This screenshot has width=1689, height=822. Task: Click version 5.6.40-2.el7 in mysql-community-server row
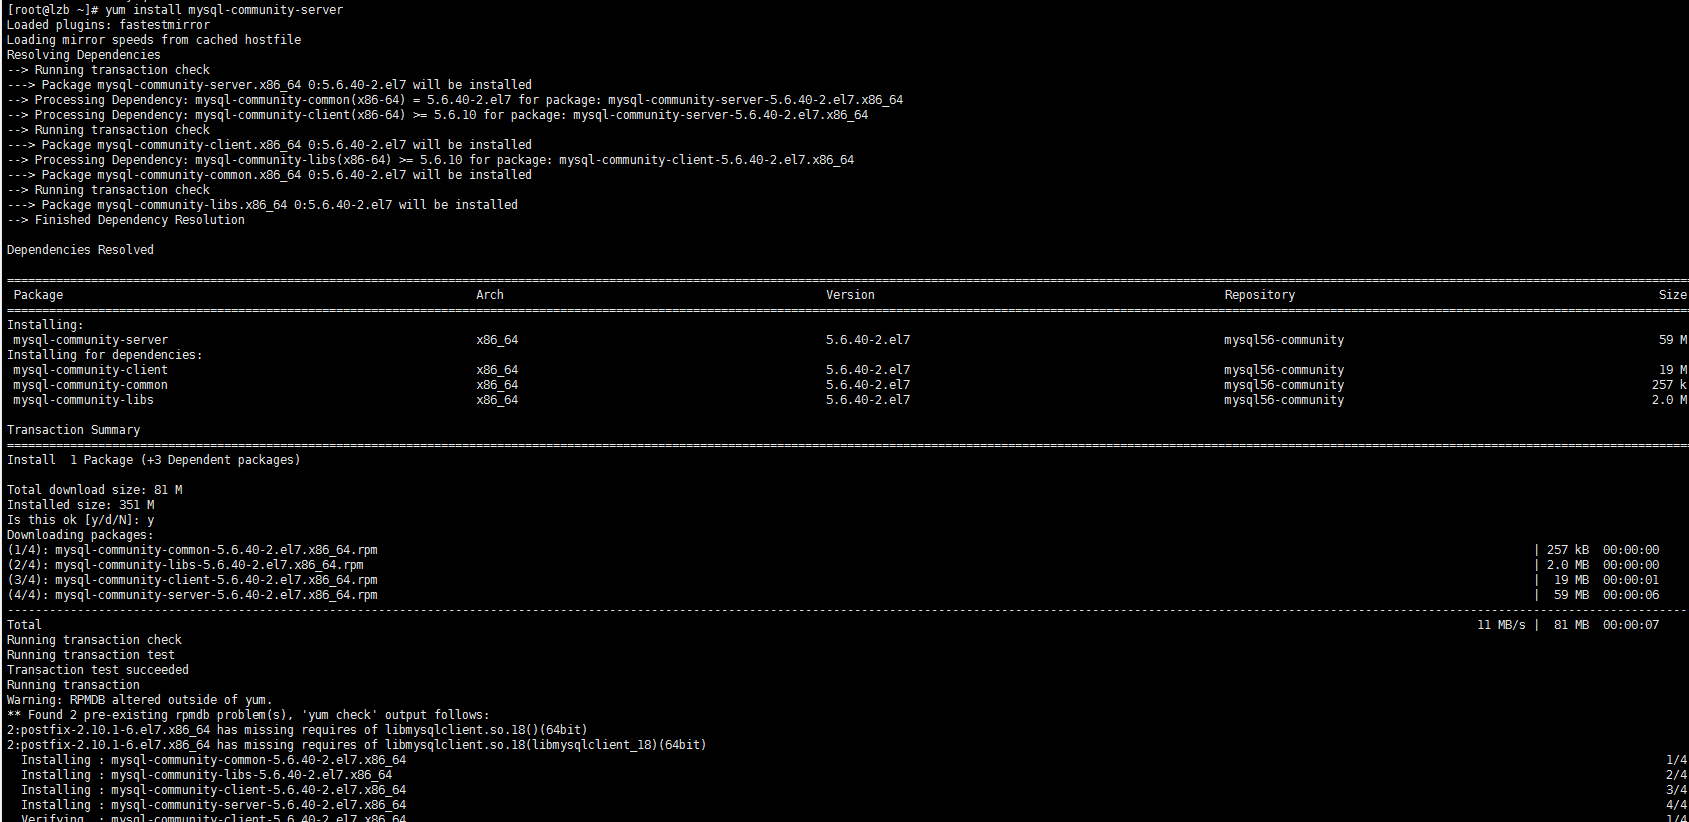point(868,340)
